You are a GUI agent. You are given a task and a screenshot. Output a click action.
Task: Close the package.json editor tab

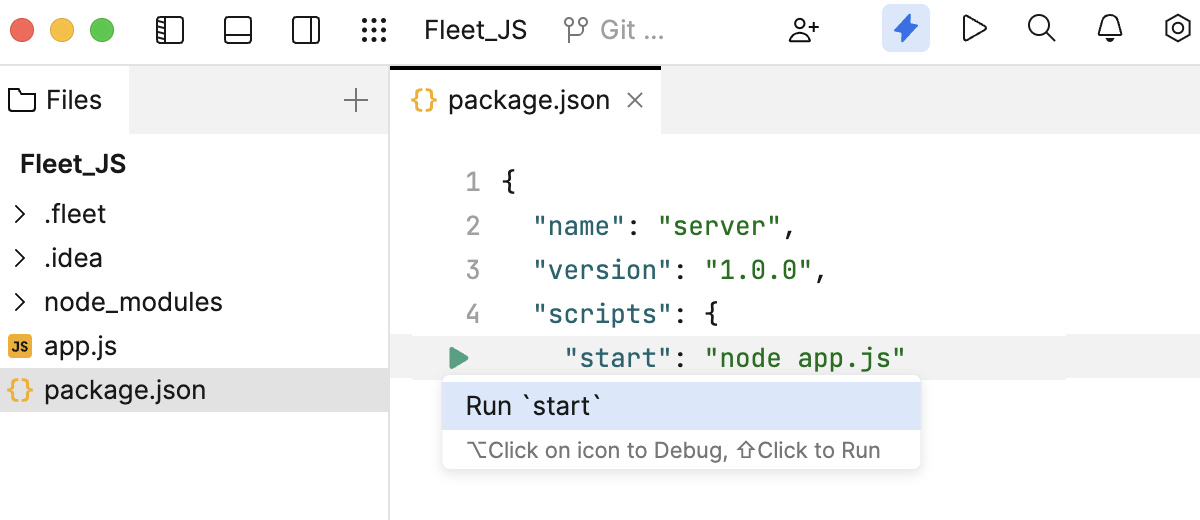click(x=634, y=100)
